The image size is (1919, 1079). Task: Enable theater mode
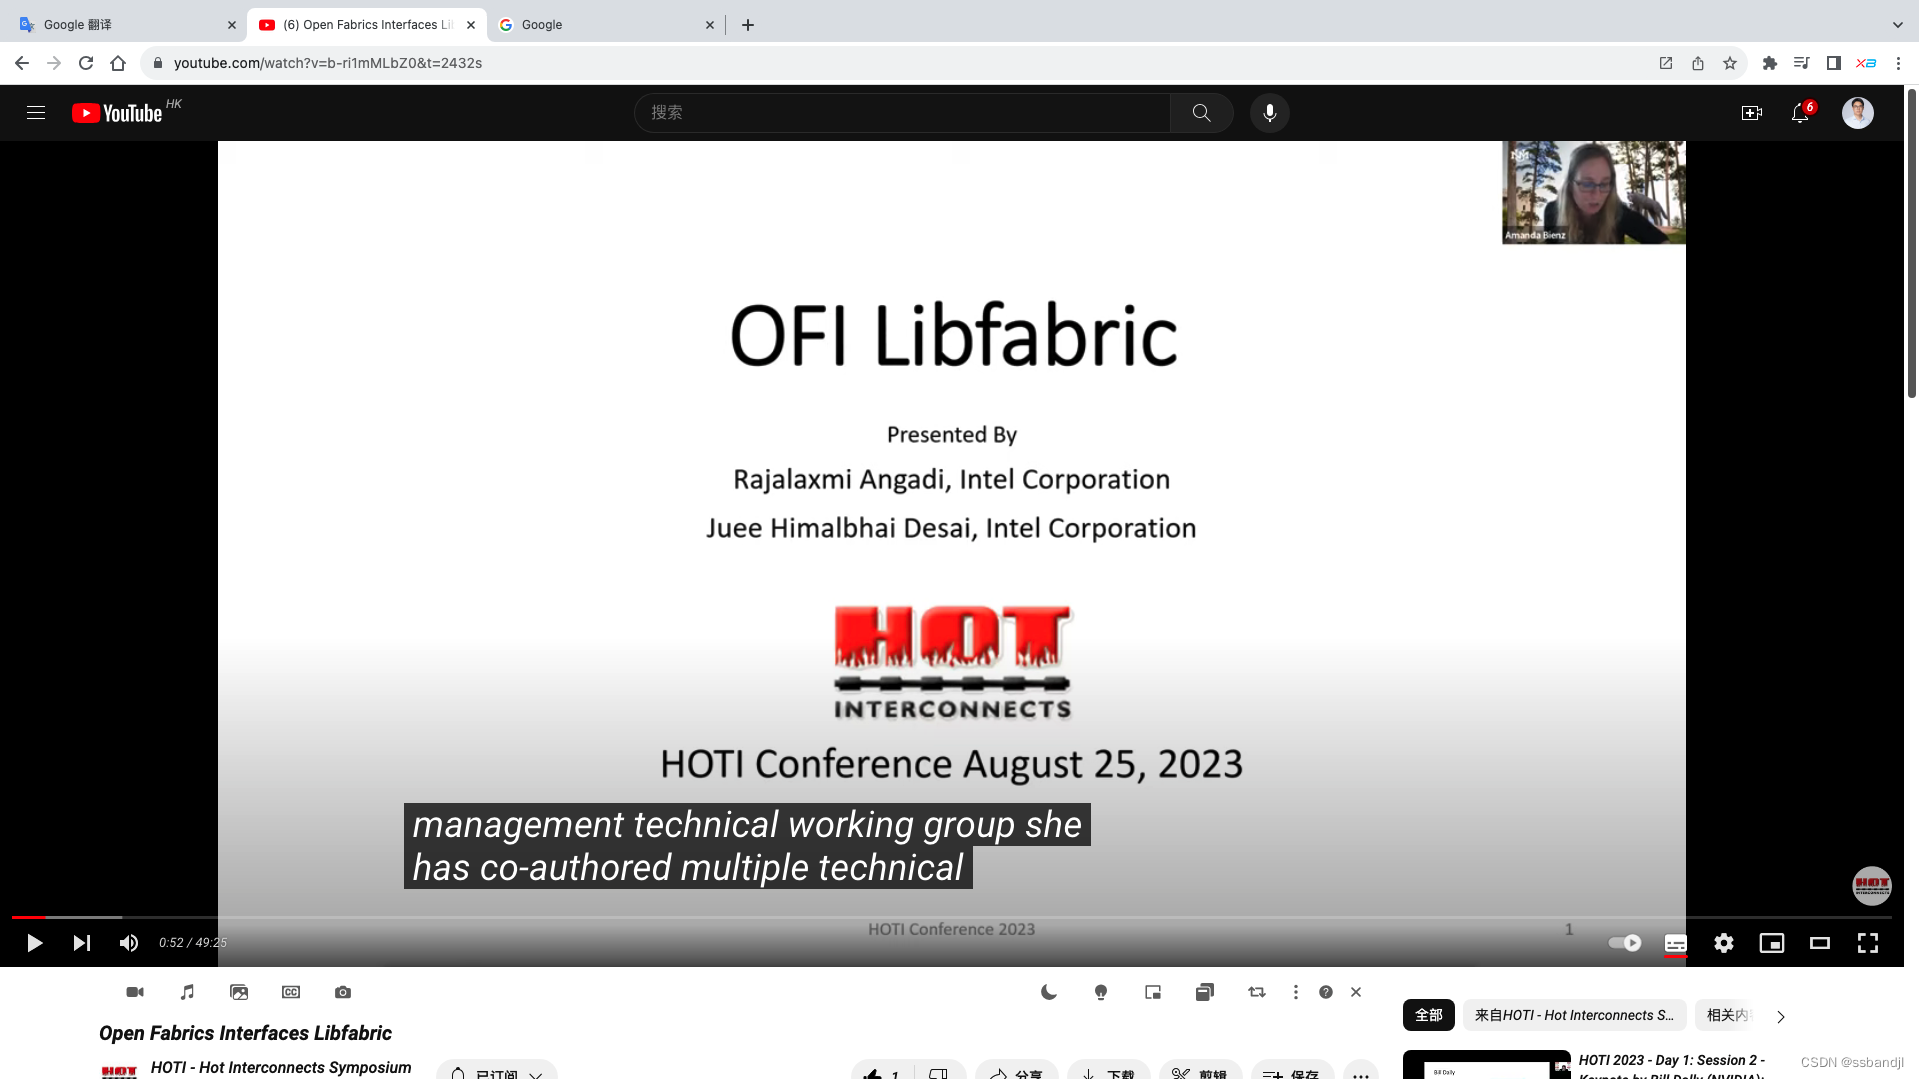(1820, 943)
